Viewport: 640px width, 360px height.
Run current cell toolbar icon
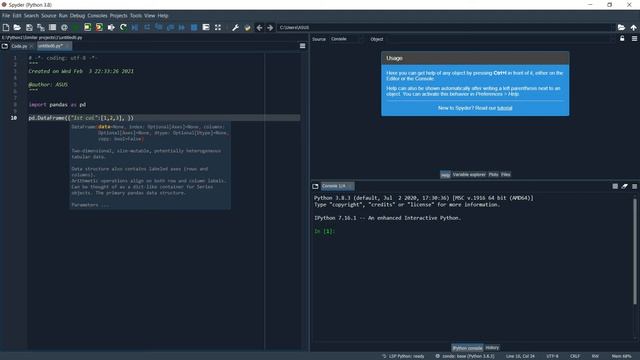pos(87,27)
